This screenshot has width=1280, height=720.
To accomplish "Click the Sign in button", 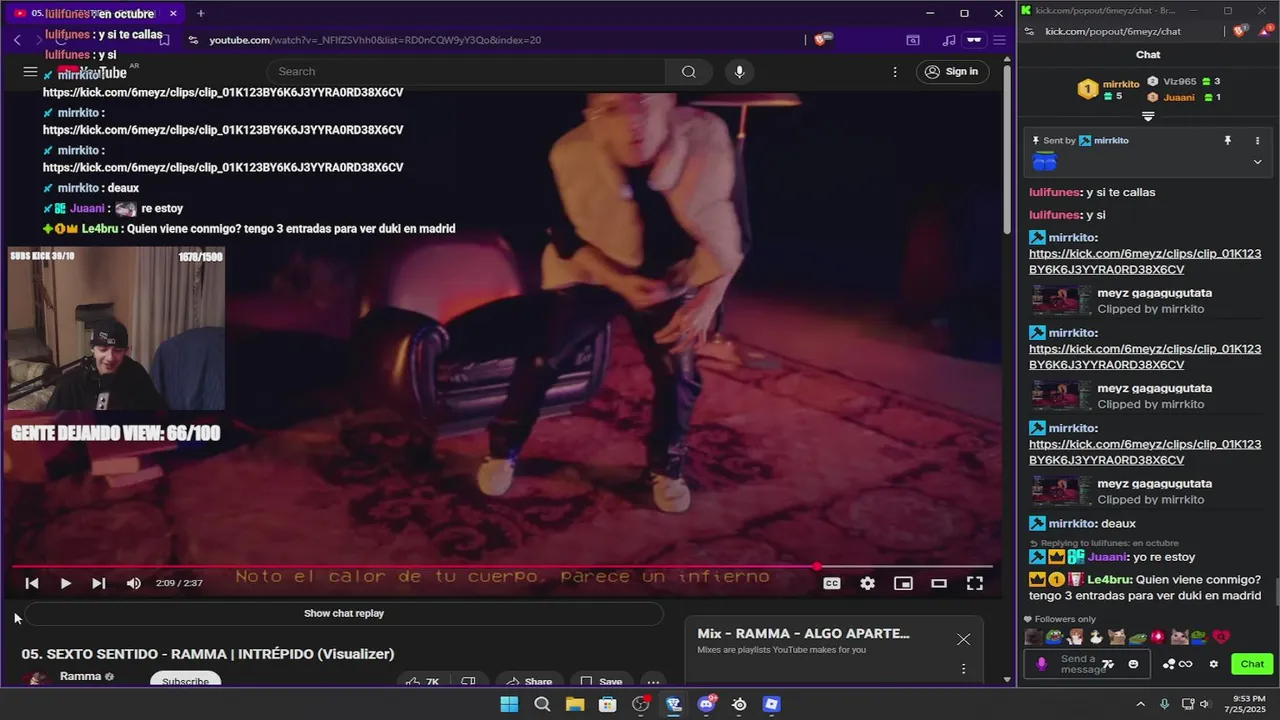I will pos(952,72).
